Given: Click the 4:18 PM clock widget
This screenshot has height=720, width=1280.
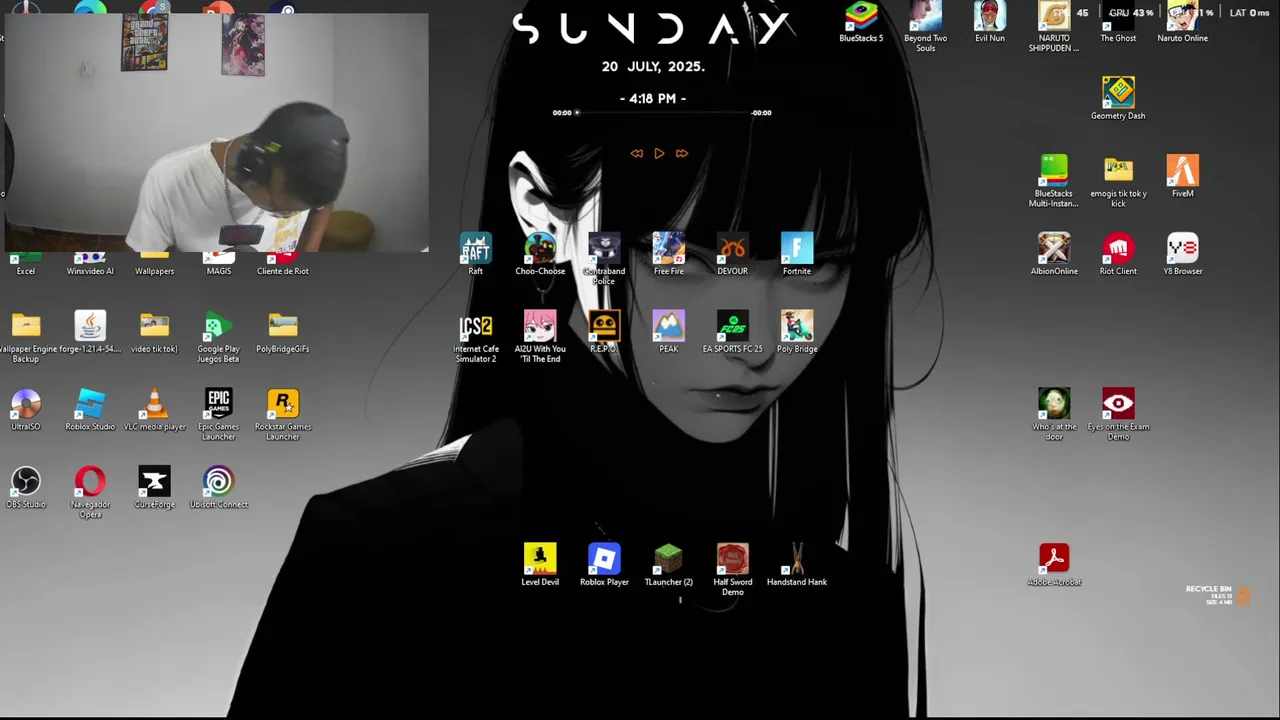Looking at the screenshot, I should click(653, 98).
